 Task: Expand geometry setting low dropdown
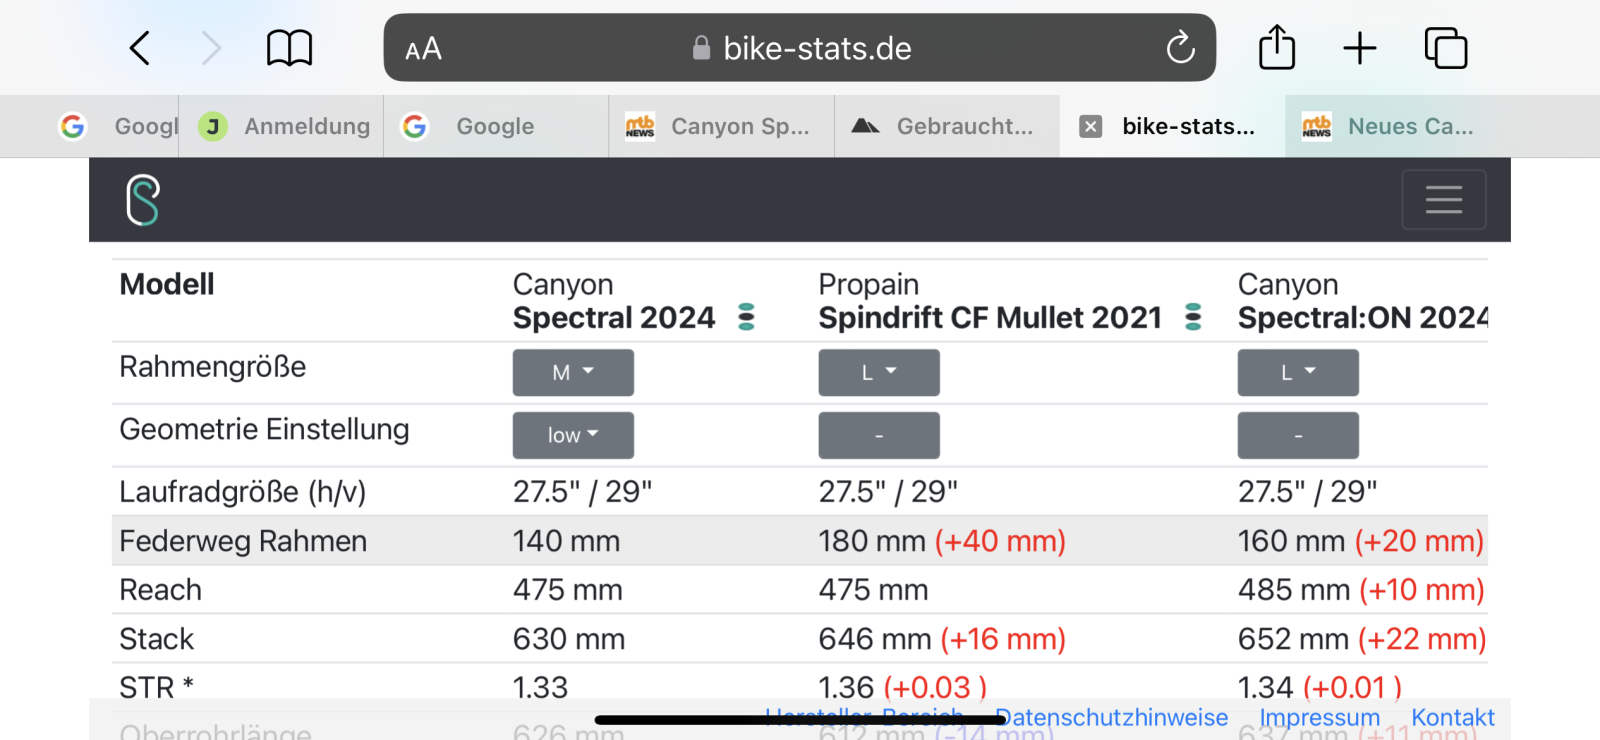pos(573,435)
